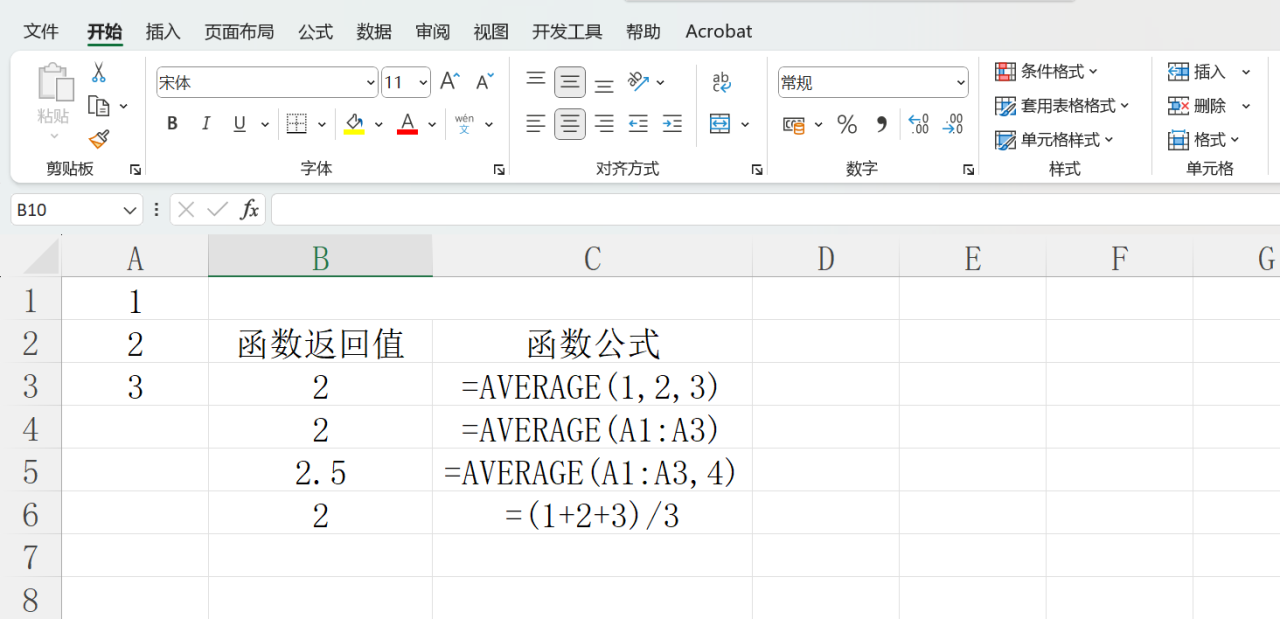The width and height of the screenshot is (1280, 619).
Task: Click the fx insert function icon
Action: tap(249, 210)
